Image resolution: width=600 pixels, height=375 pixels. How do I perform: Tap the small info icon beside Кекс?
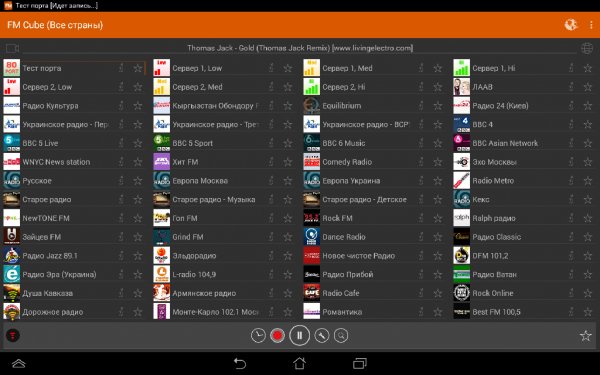point(571,199)
